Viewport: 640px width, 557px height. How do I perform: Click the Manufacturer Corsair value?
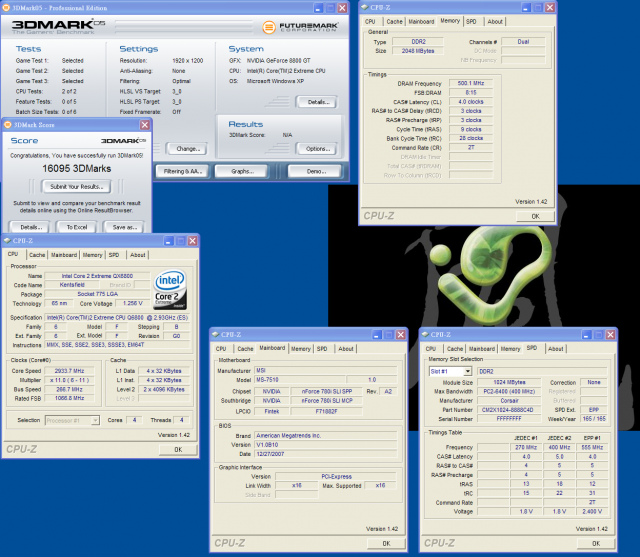(x=509, y=401)
